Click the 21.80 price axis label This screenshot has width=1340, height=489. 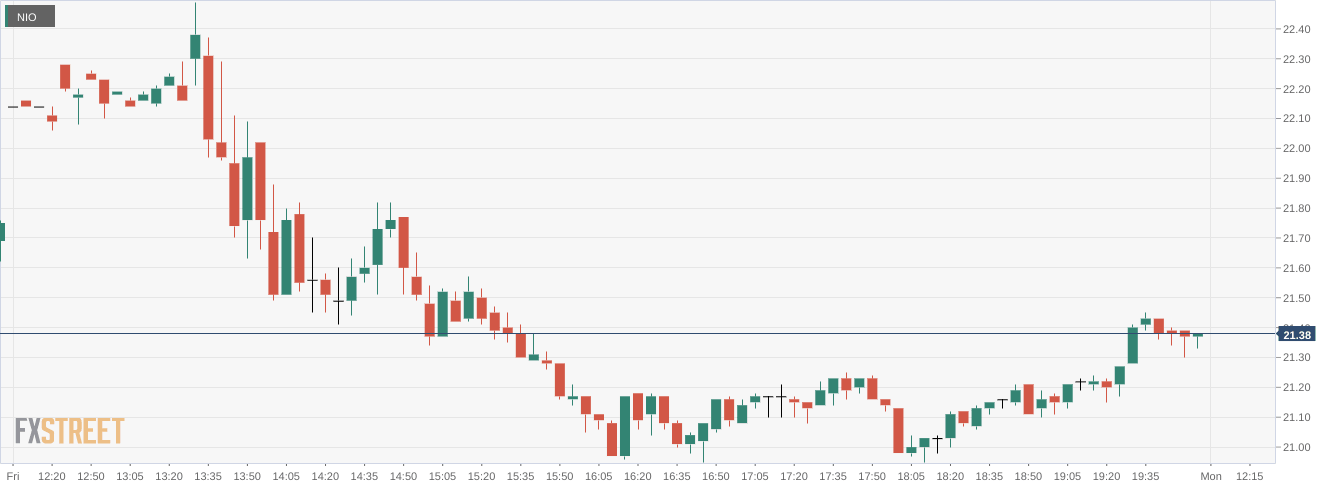[x=1296, y=208]
